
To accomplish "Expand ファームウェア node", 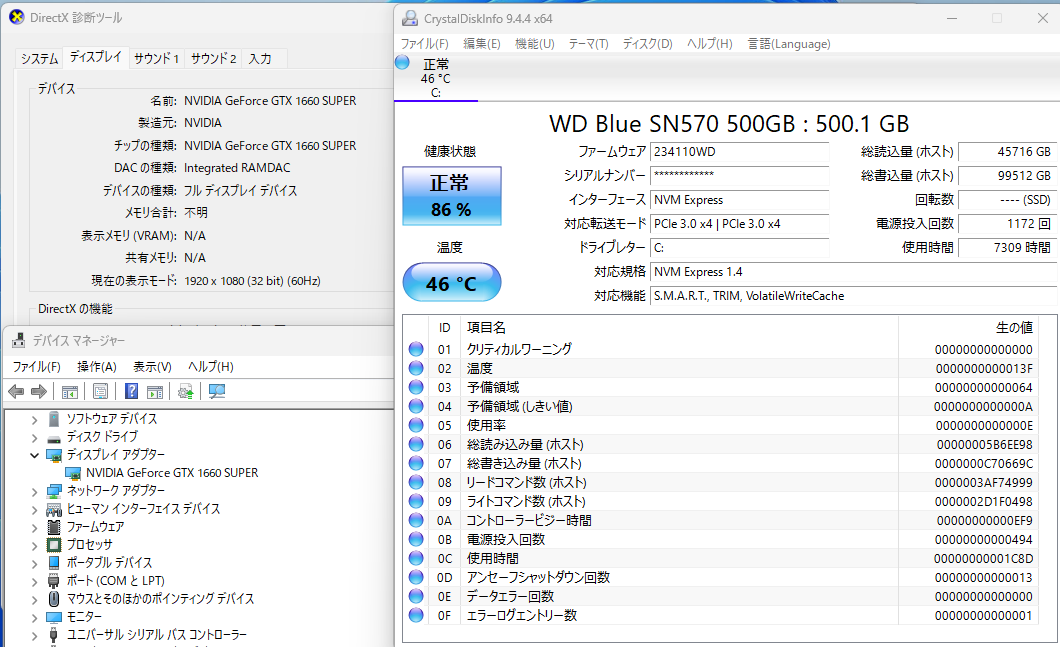I will click(34, 527).
